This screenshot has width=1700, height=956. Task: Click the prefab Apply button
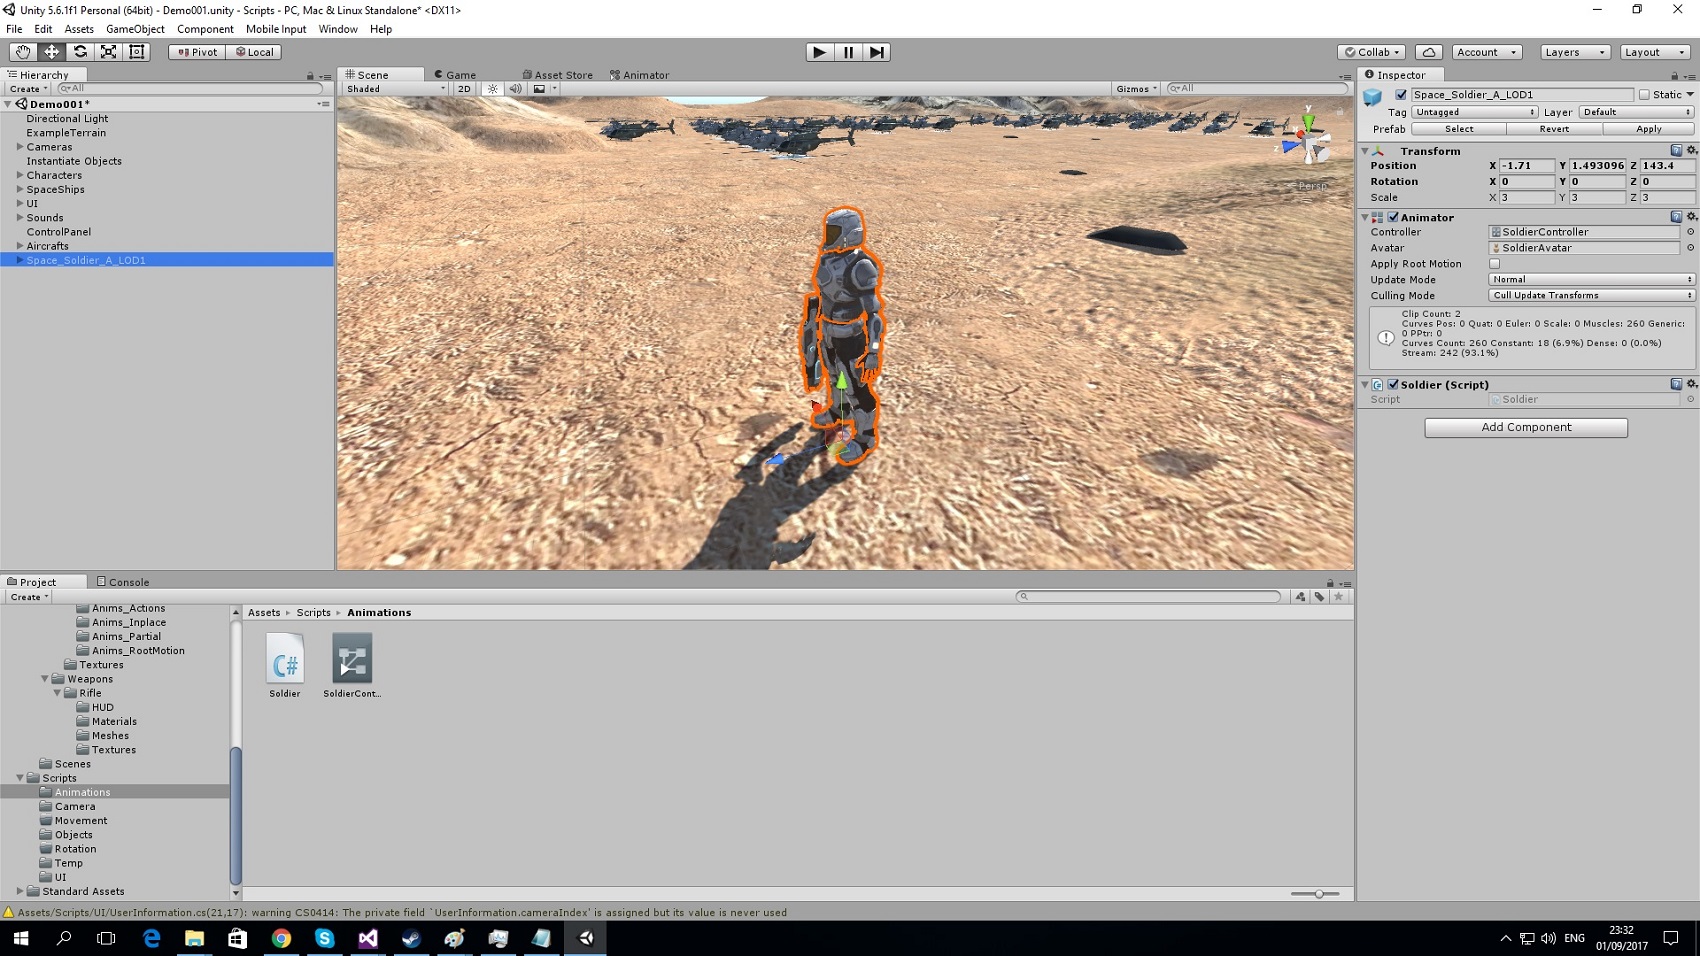tap(1649, 129)
